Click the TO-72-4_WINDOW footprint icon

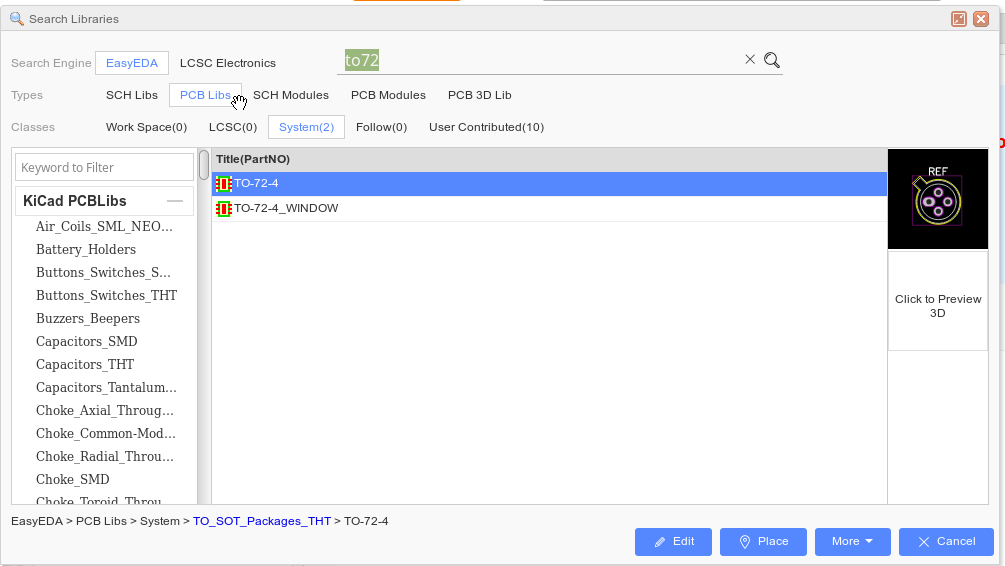click(x=224, y=208)
